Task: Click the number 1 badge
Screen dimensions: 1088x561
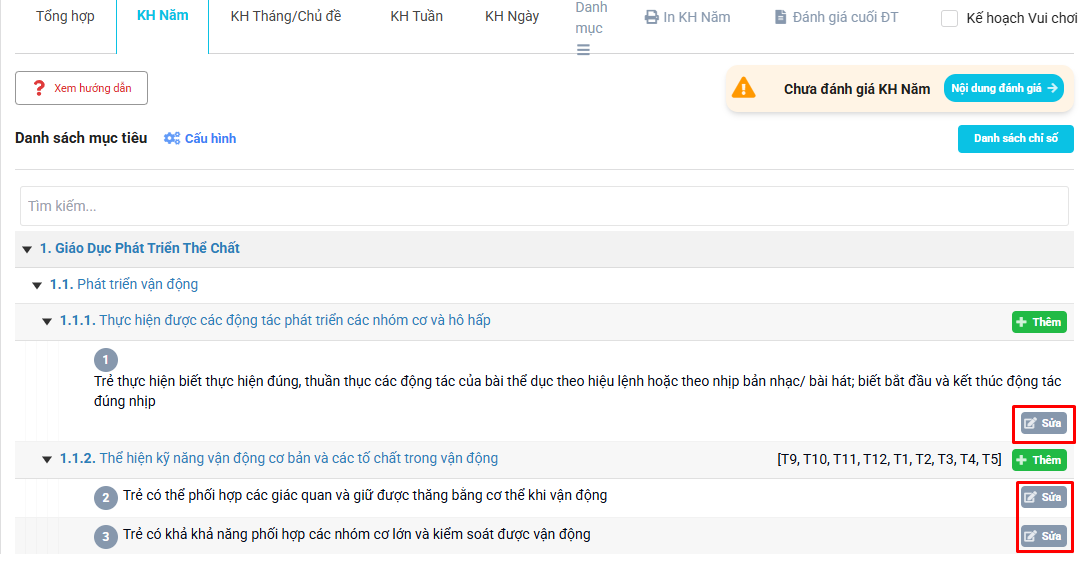Action: click(x=105, y=360)
